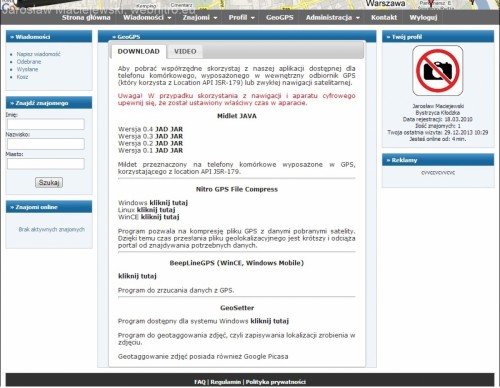Click the Twój profil panel header

pos(438,37)
